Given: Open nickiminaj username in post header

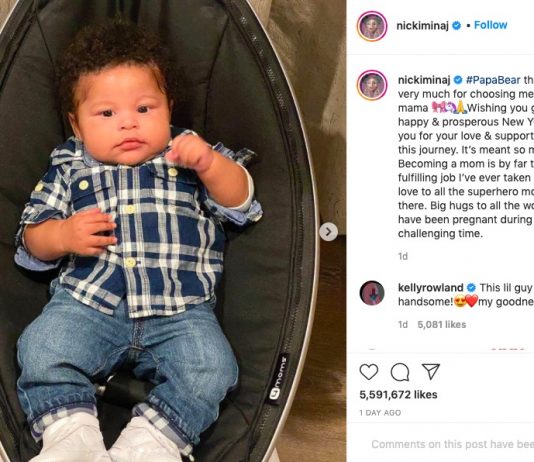Looking at the screenshot, I should pyautogui.click(x=422, y=26).
